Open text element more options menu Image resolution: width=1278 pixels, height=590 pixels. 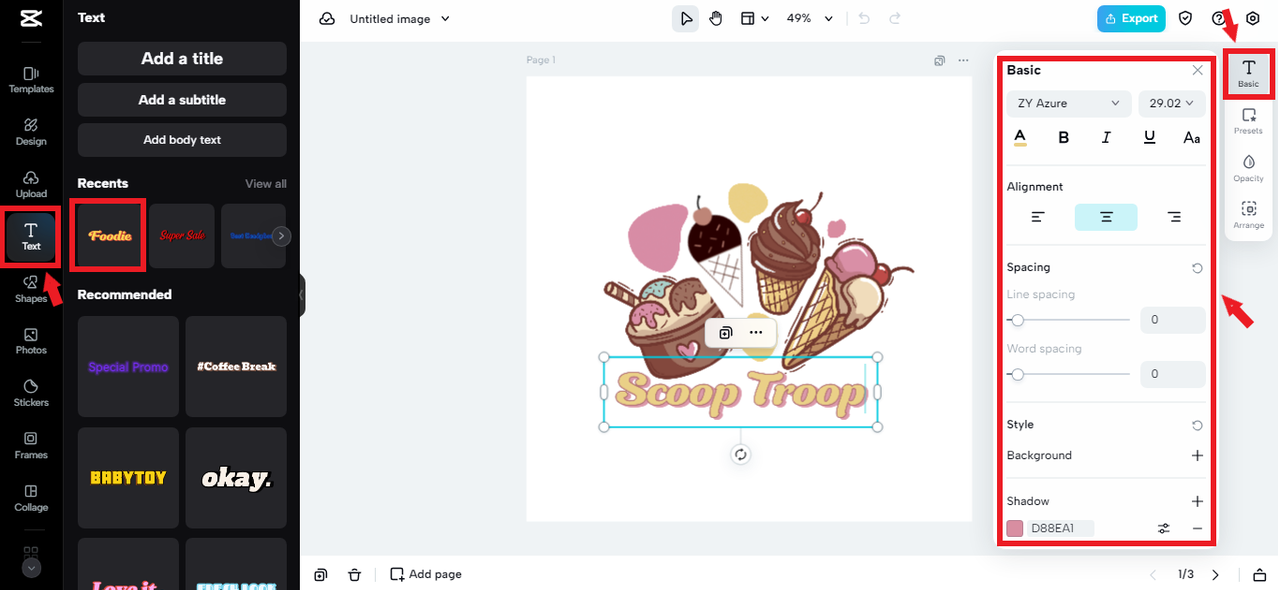click(756, 332)
